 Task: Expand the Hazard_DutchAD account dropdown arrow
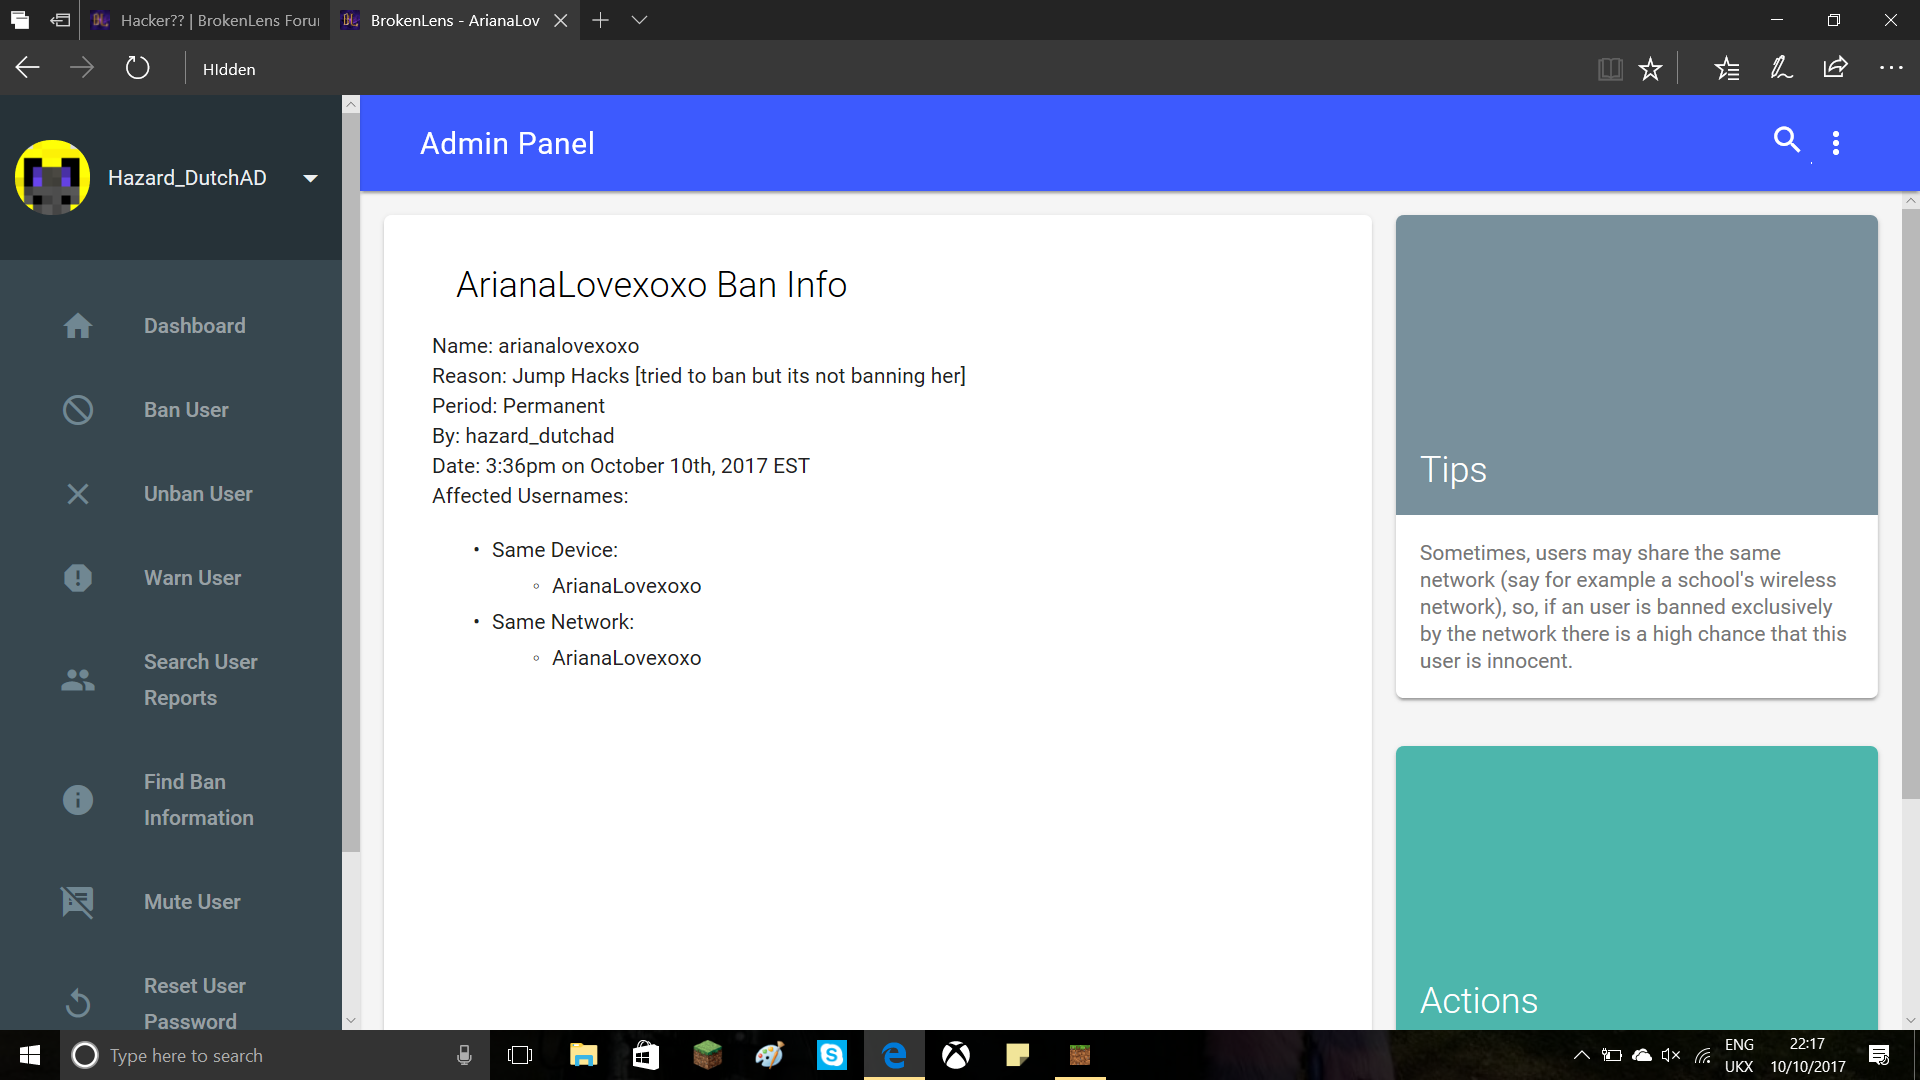tap(311, 178)
